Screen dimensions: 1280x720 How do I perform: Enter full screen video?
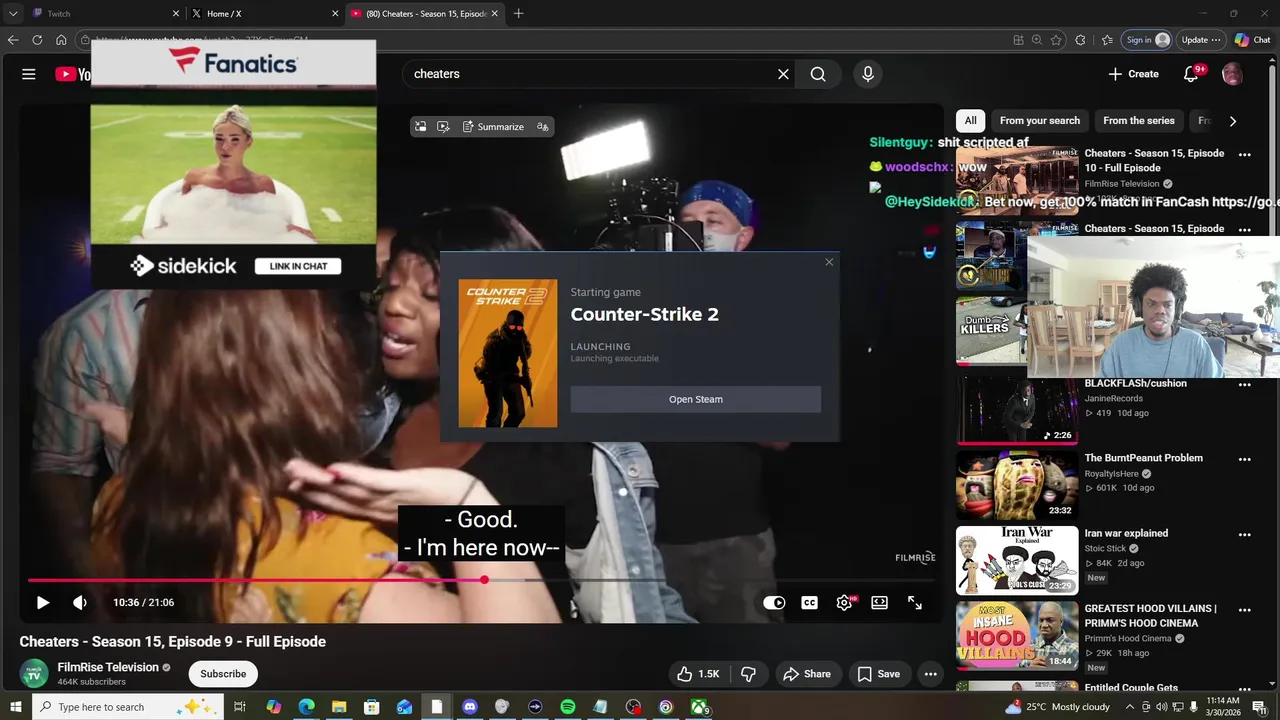tap(915, 602)
